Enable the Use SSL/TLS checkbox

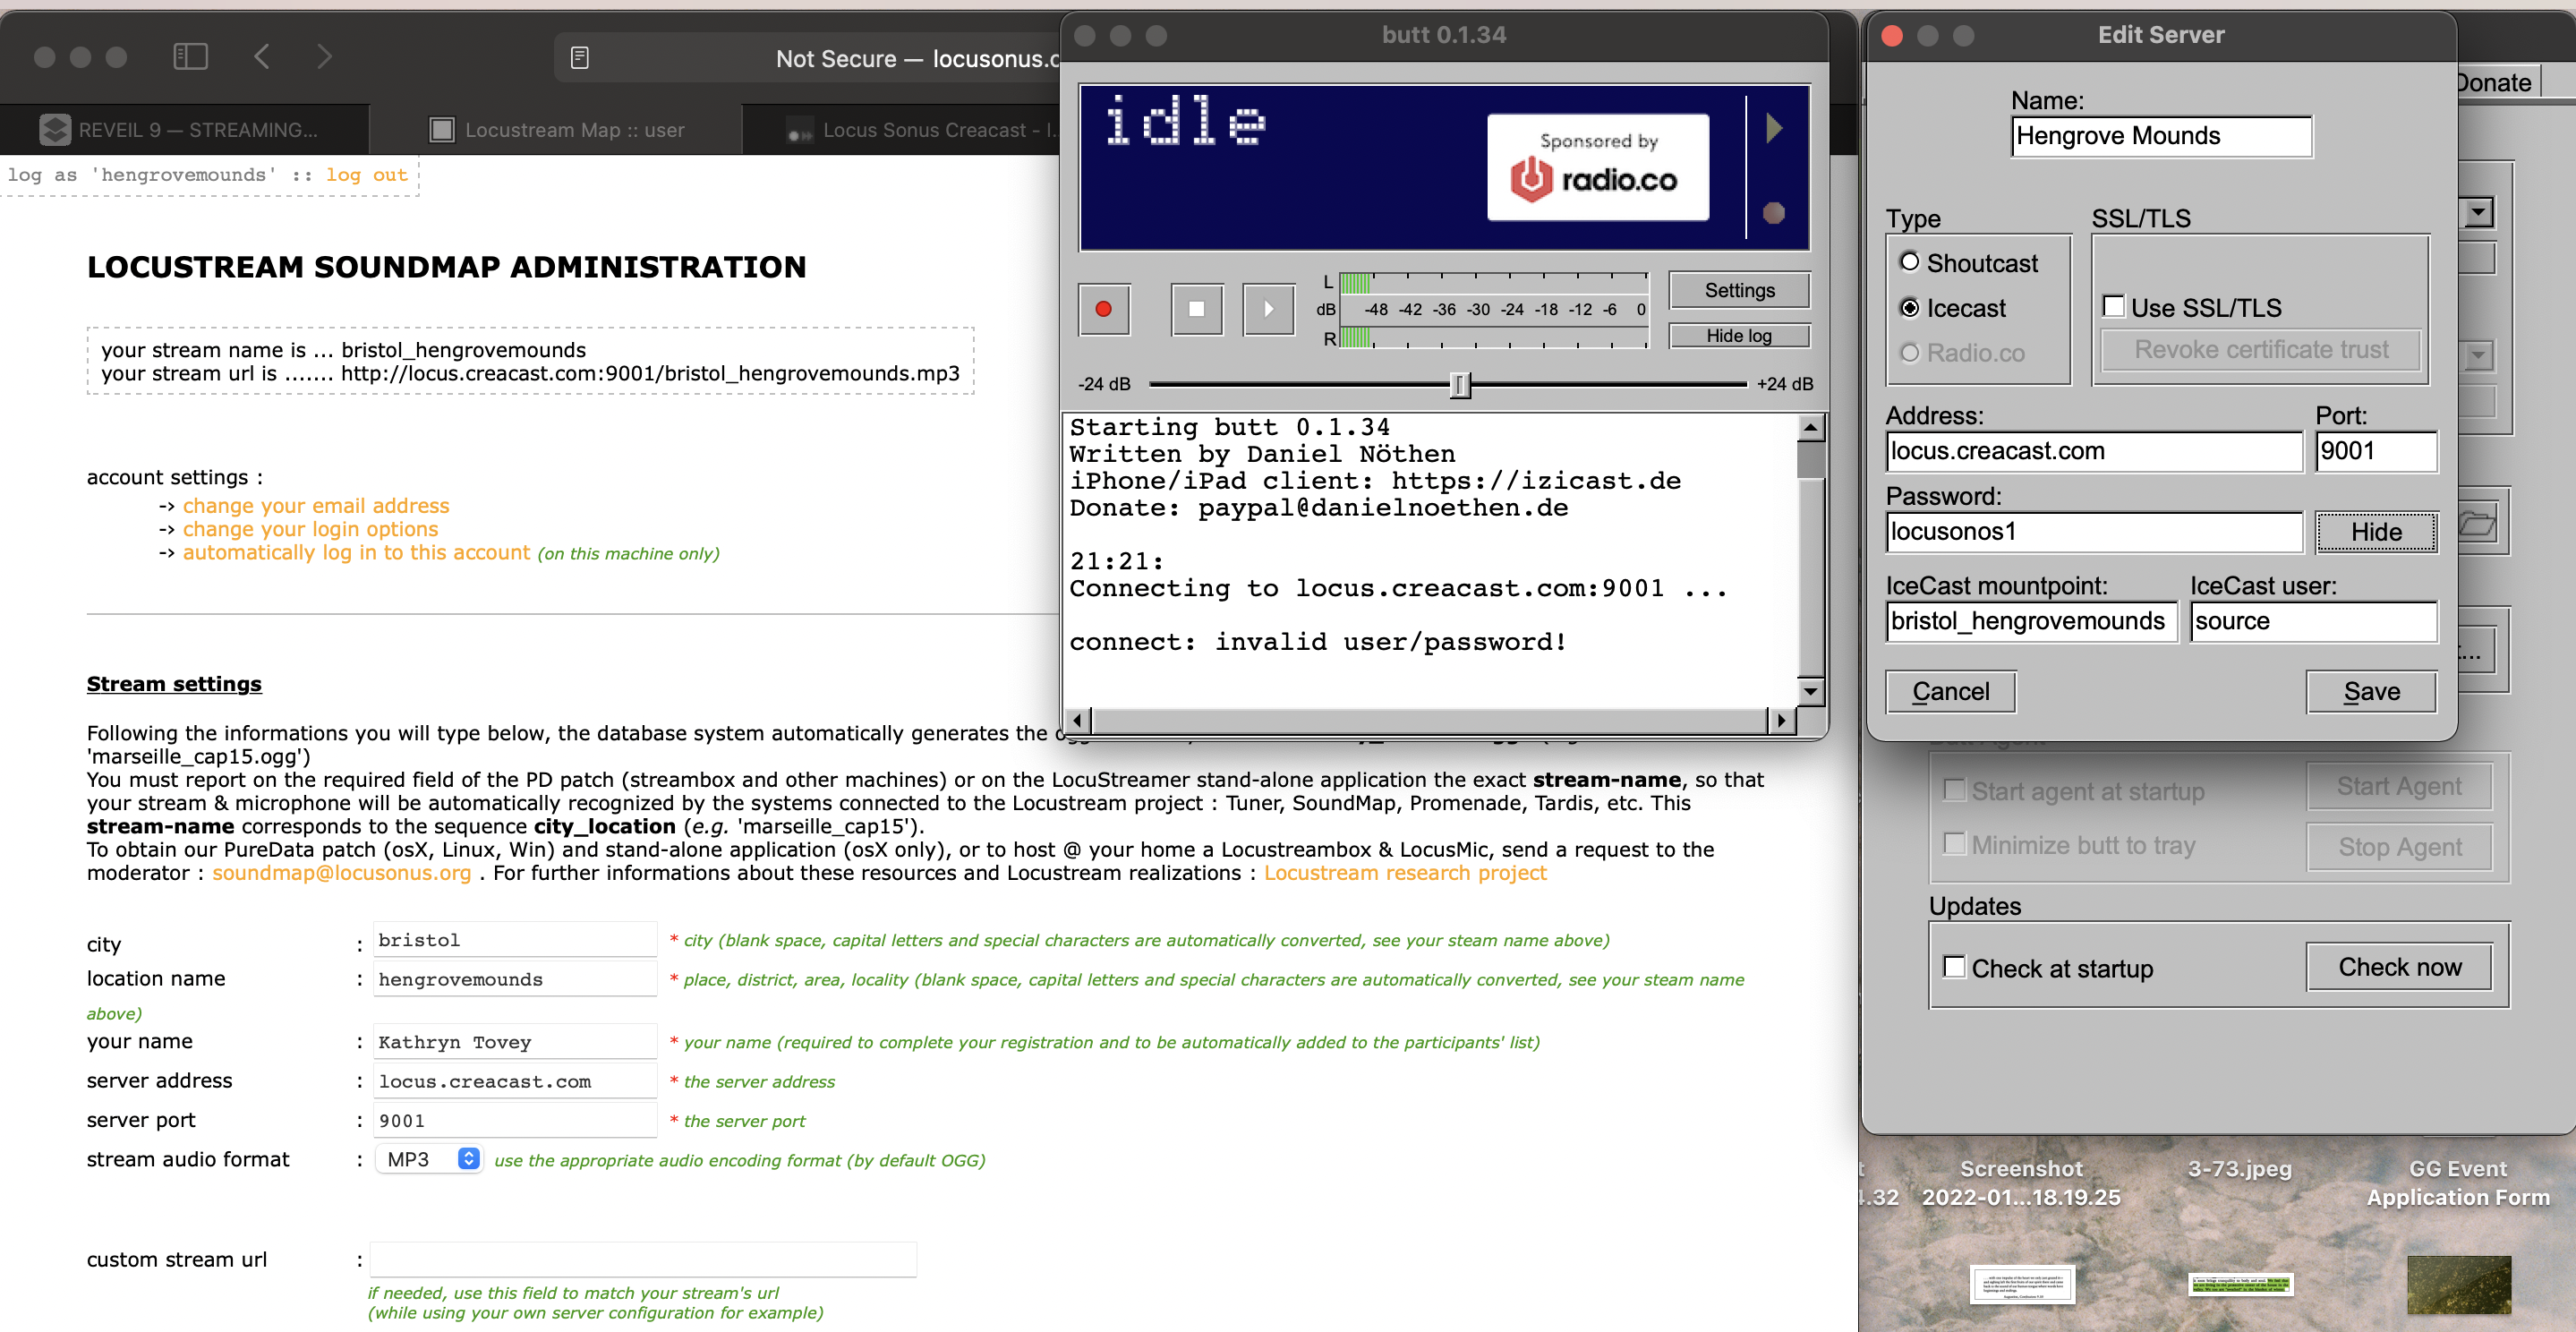tap(2113, 307)
